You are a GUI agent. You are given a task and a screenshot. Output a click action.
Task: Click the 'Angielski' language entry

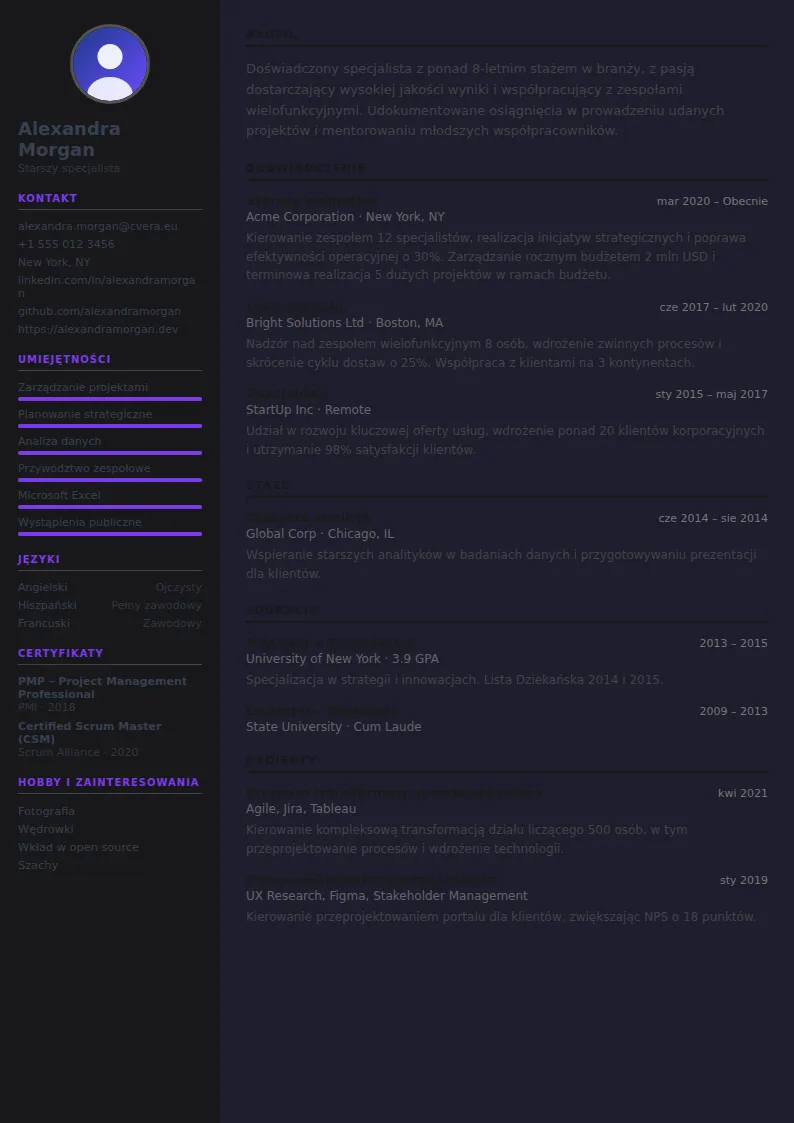click(42, 587)
